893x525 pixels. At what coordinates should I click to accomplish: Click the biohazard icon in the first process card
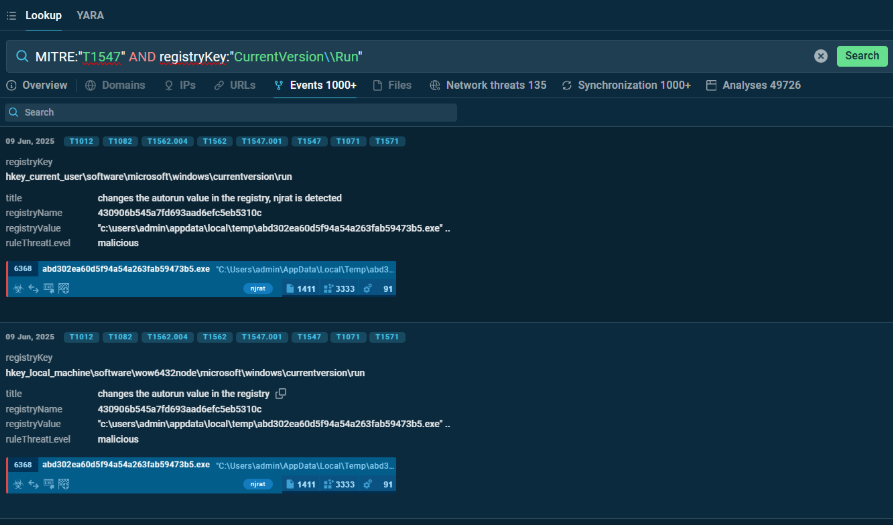[17, 288]
